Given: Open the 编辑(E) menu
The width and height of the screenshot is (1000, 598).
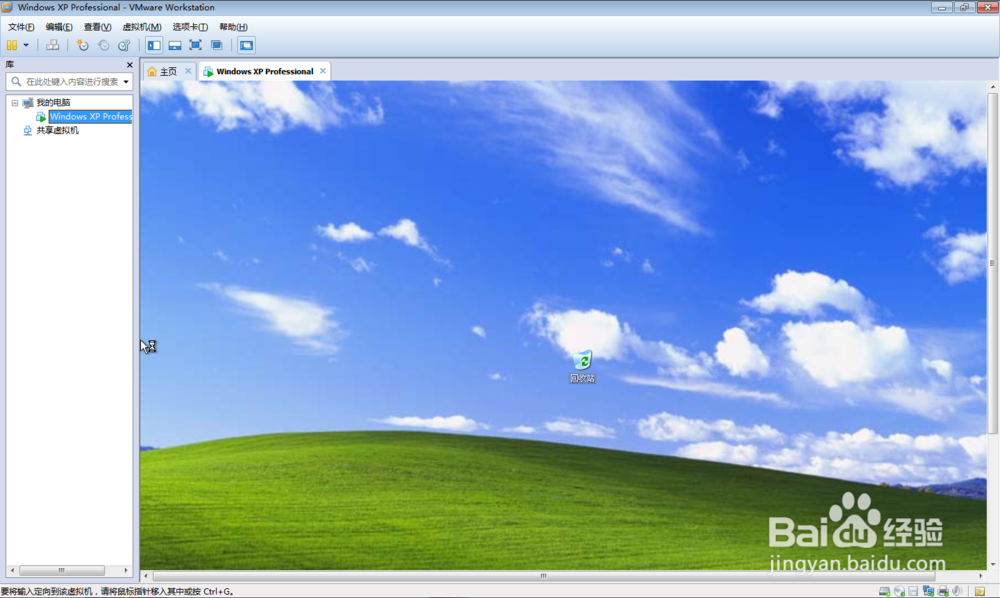Looking at the screenshot, I should point(59,27).
